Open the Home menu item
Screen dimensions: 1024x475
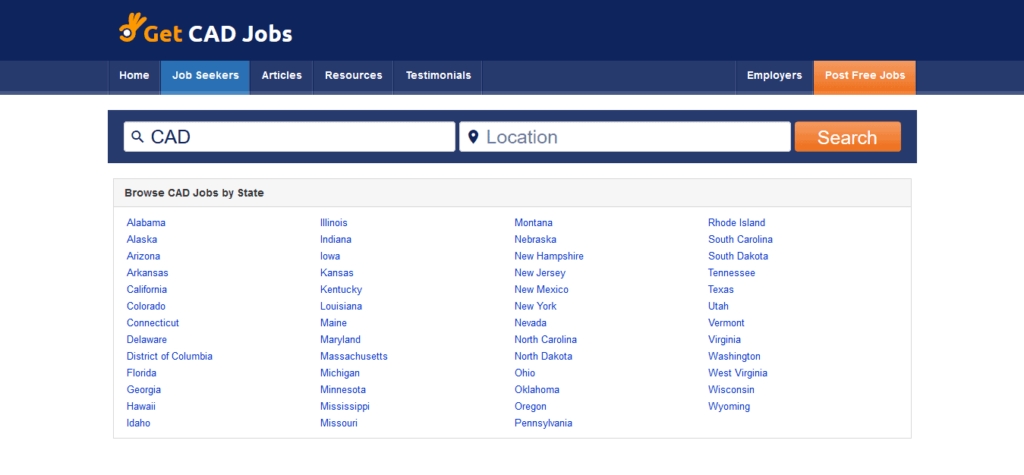(134, 76)
